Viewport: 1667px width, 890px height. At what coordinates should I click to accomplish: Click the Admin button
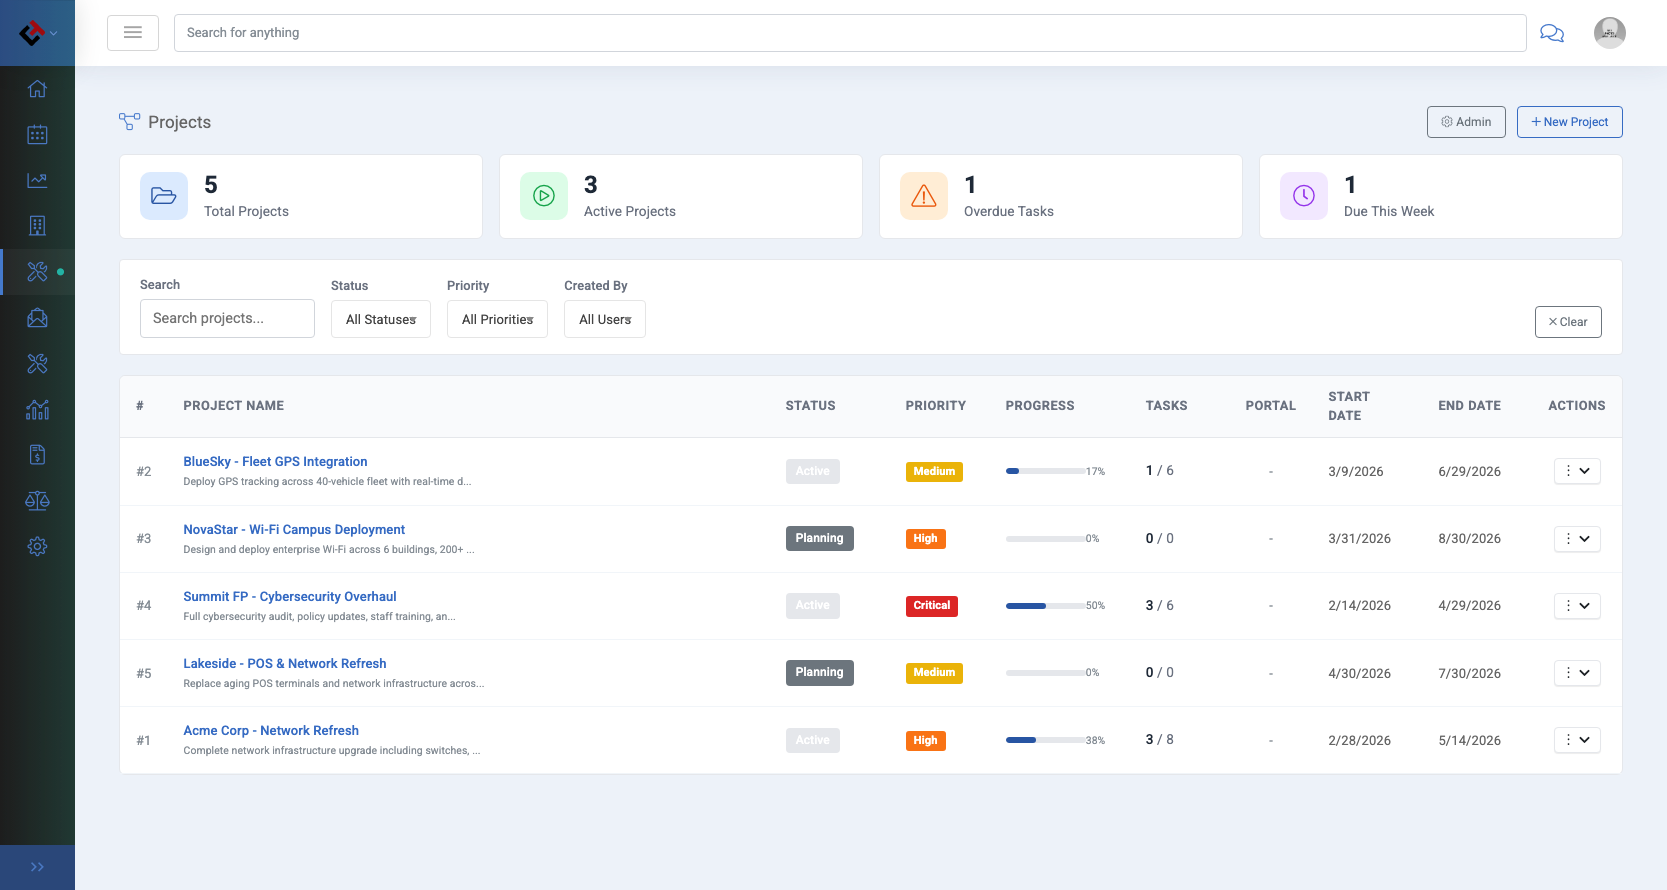(x=1466, y=122)
